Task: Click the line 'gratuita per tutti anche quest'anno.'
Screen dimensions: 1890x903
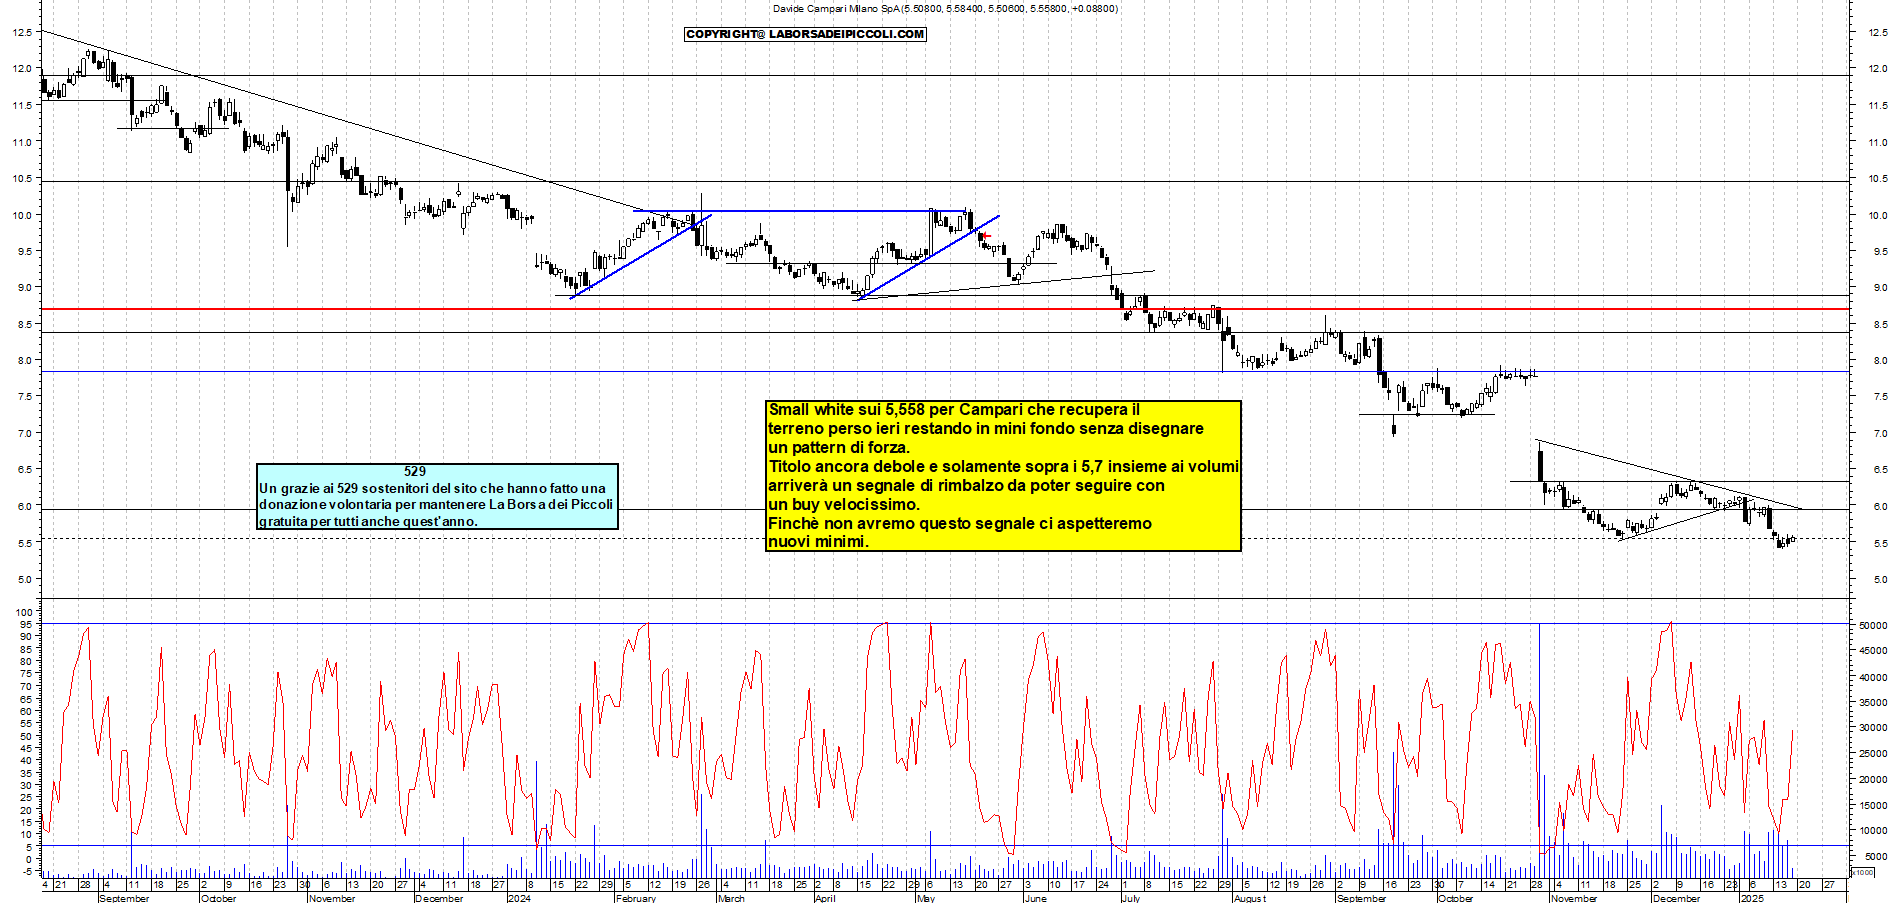Action: click(368, 521)
